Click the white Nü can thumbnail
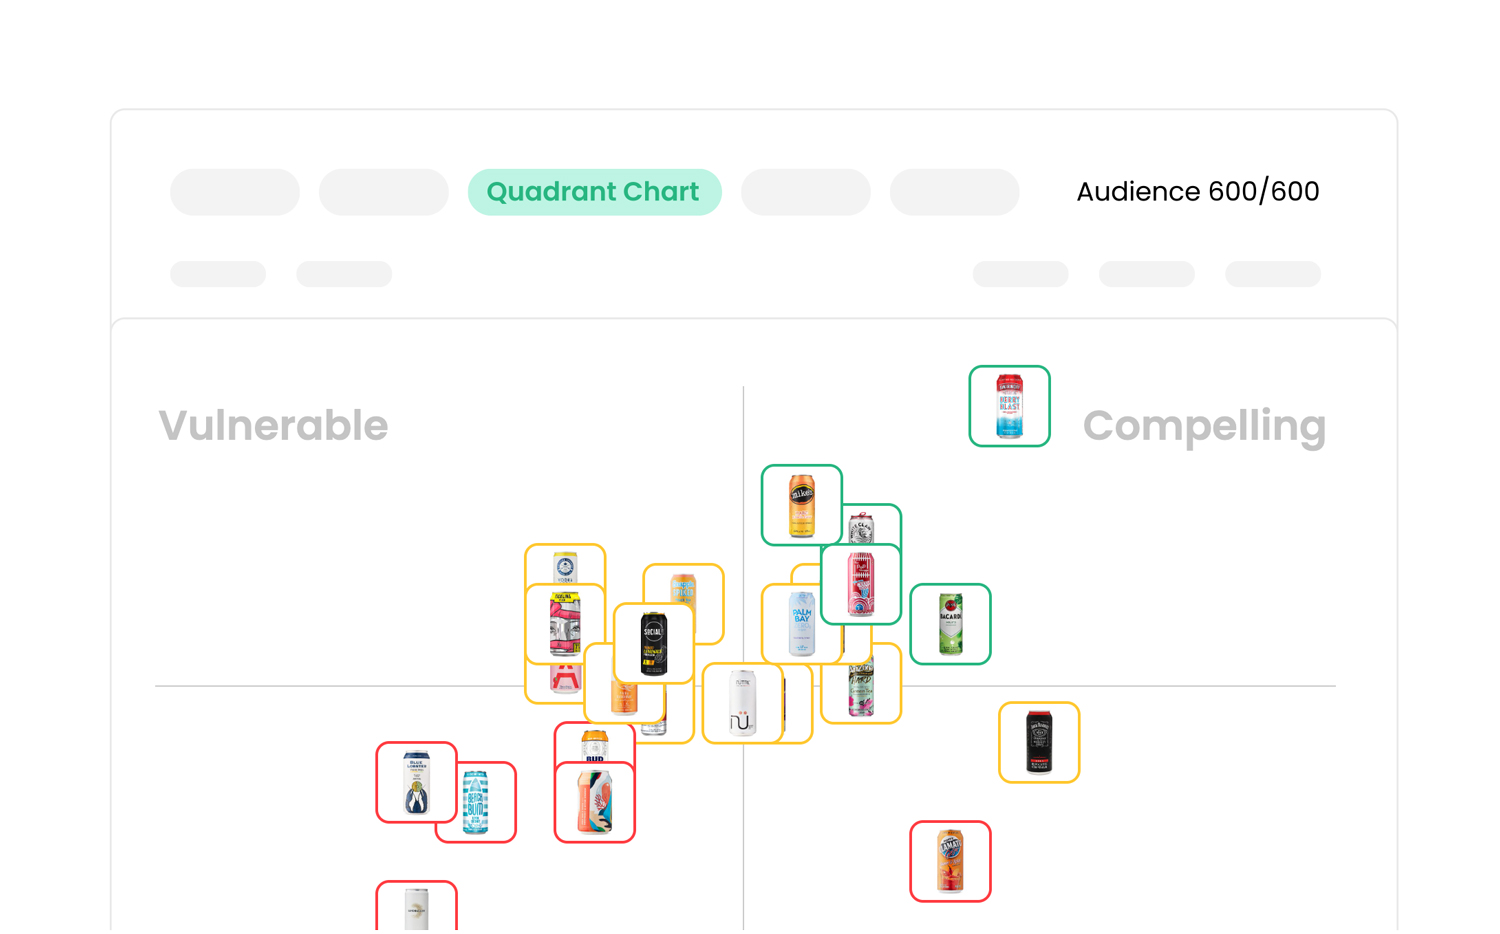This screenshot has height=934, width=1500. [742, 703]
